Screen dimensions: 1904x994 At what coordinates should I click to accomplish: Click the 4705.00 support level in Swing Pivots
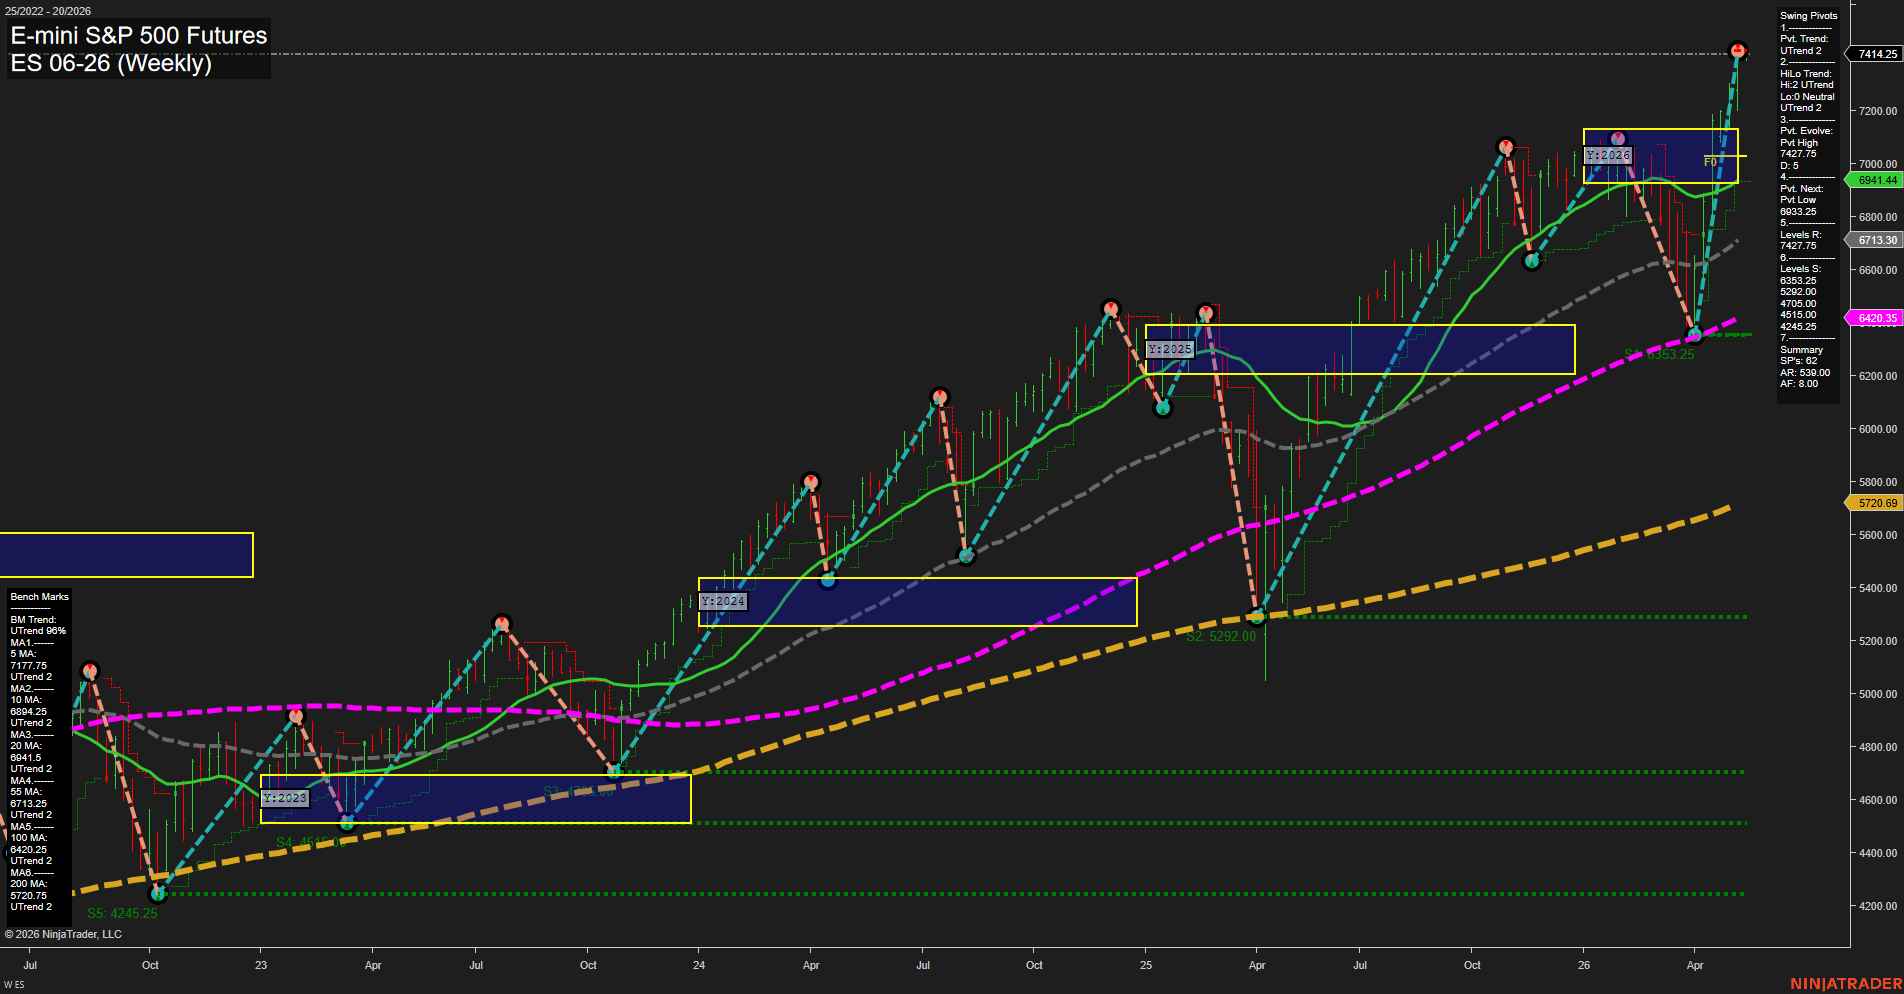click(1798, 304)
